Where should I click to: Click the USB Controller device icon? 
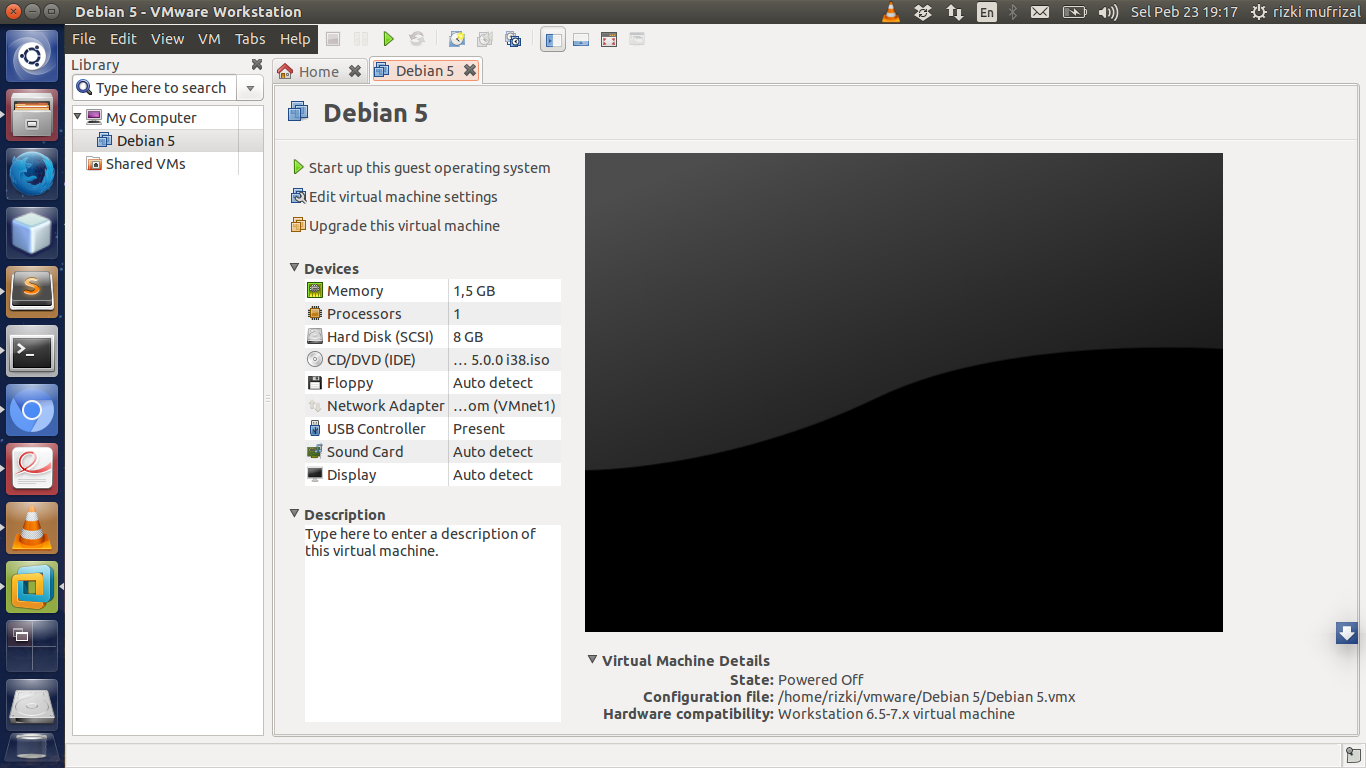[315, 429]
